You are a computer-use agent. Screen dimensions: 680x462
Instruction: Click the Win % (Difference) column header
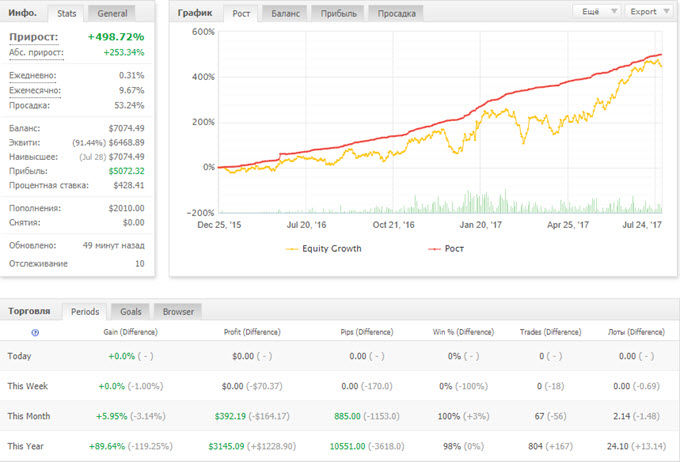pos(463,332)
